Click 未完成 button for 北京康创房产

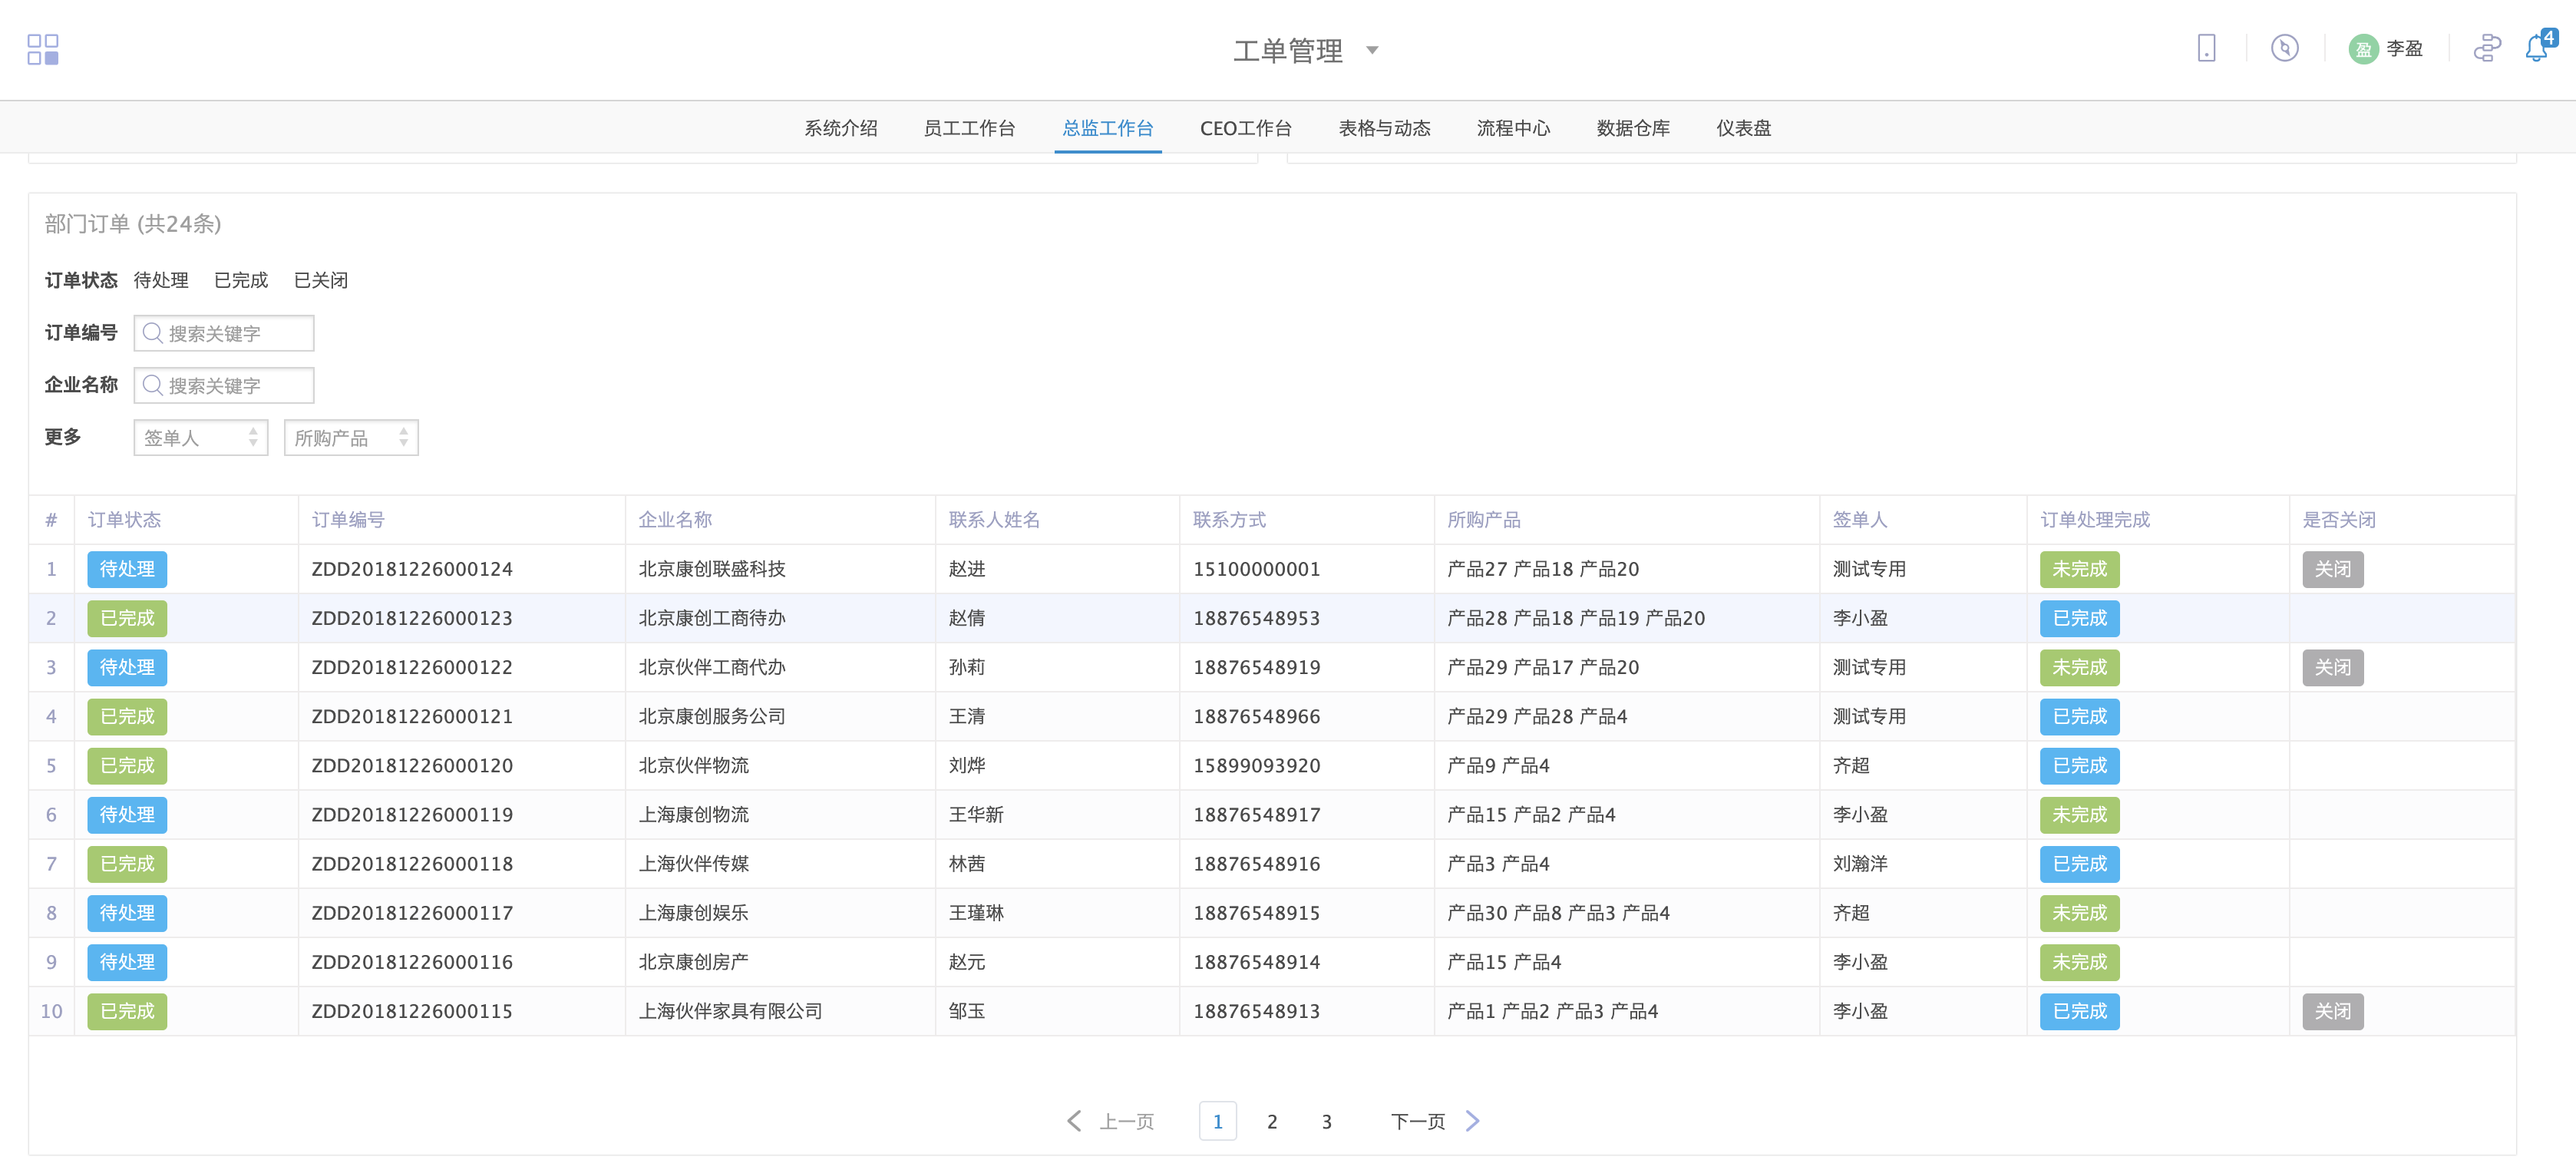(2079, 962)
